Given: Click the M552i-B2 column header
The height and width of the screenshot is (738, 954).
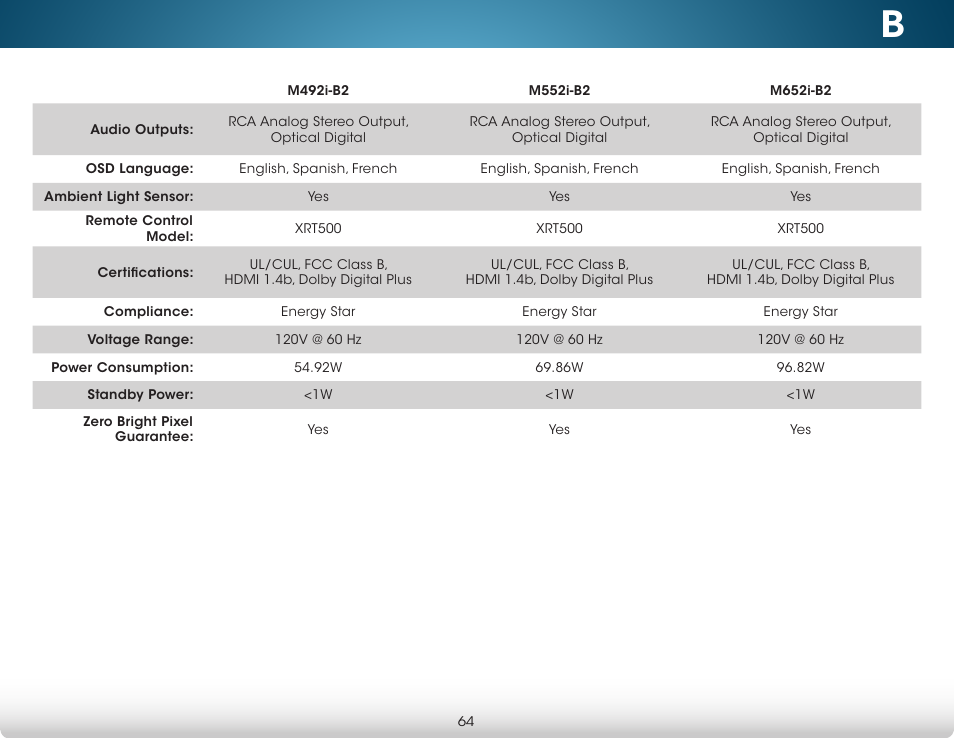Looking at the screenshot, I should point(559,91).
